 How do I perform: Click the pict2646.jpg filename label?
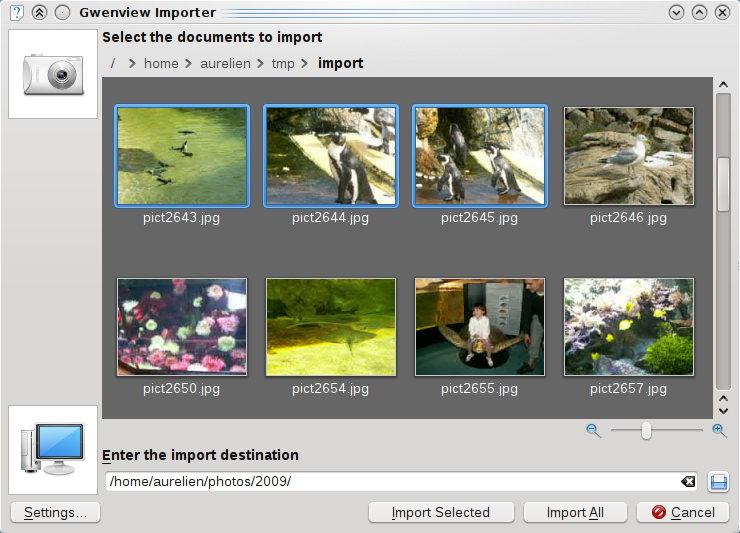pyautogui.click(x=629, y=218)
